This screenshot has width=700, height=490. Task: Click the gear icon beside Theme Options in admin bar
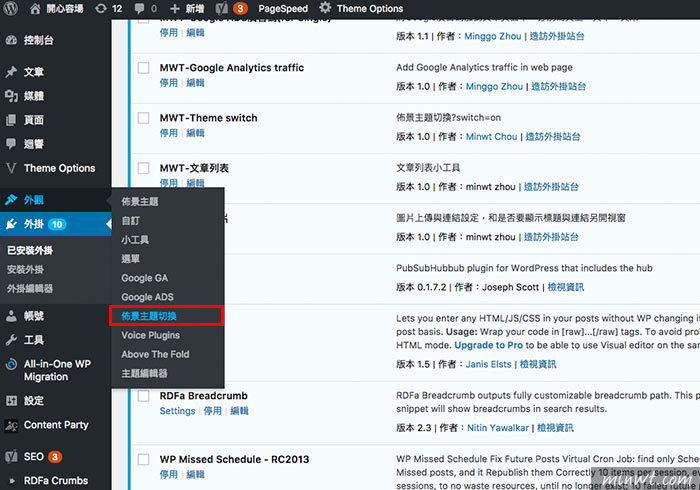(325, 8)
